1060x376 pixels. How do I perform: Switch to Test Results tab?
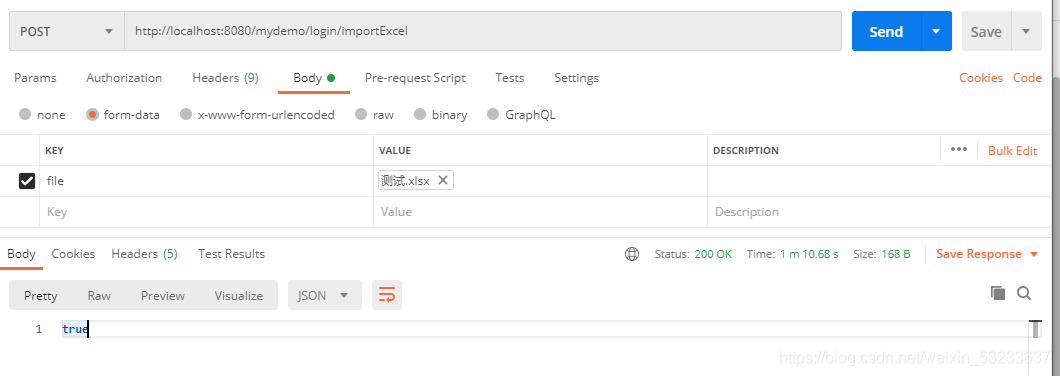[x=231, y=254]
